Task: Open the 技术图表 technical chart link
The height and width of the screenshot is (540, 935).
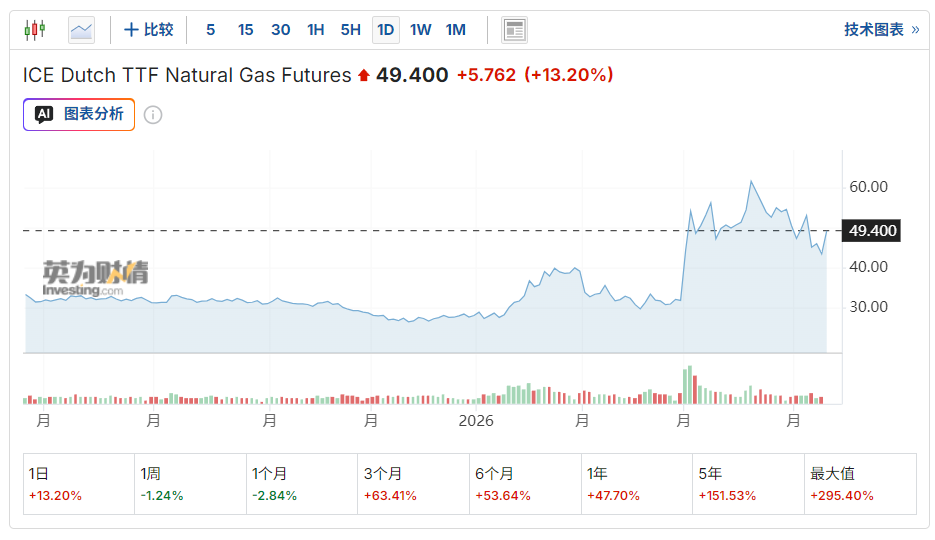Action: point(880,30)
